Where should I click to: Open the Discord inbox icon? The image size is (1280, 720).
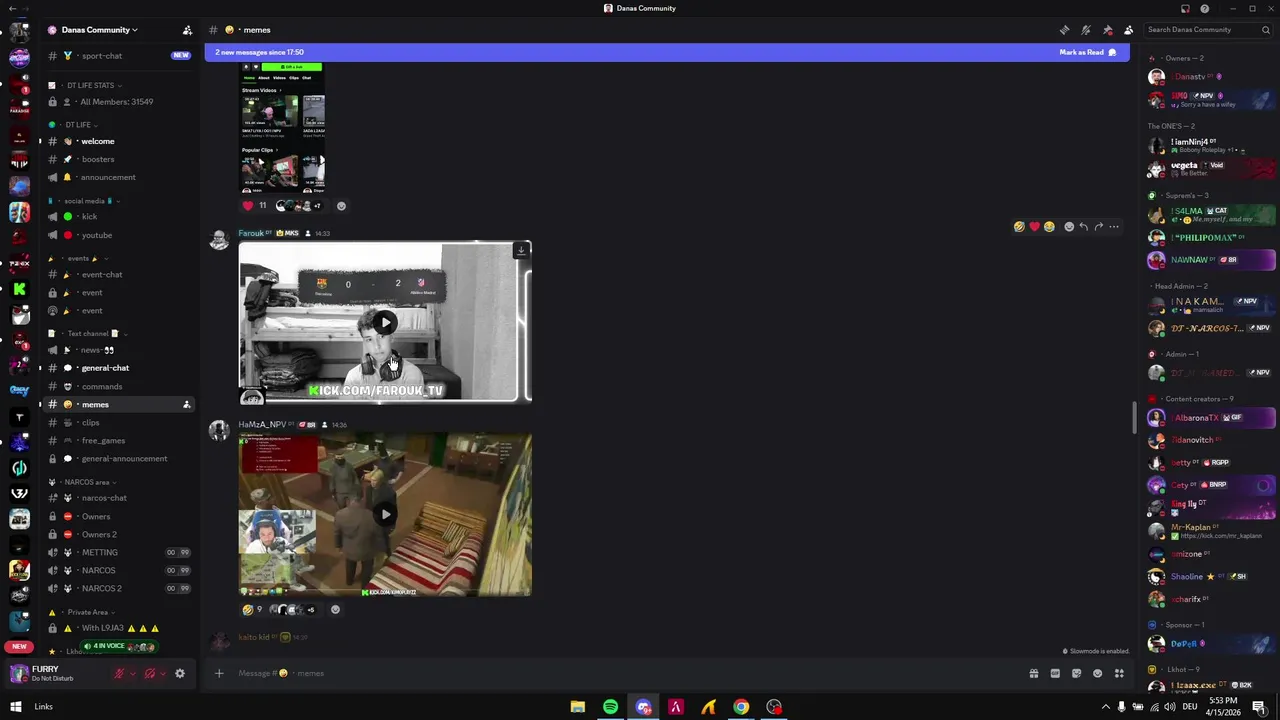tap(1185, 8)
